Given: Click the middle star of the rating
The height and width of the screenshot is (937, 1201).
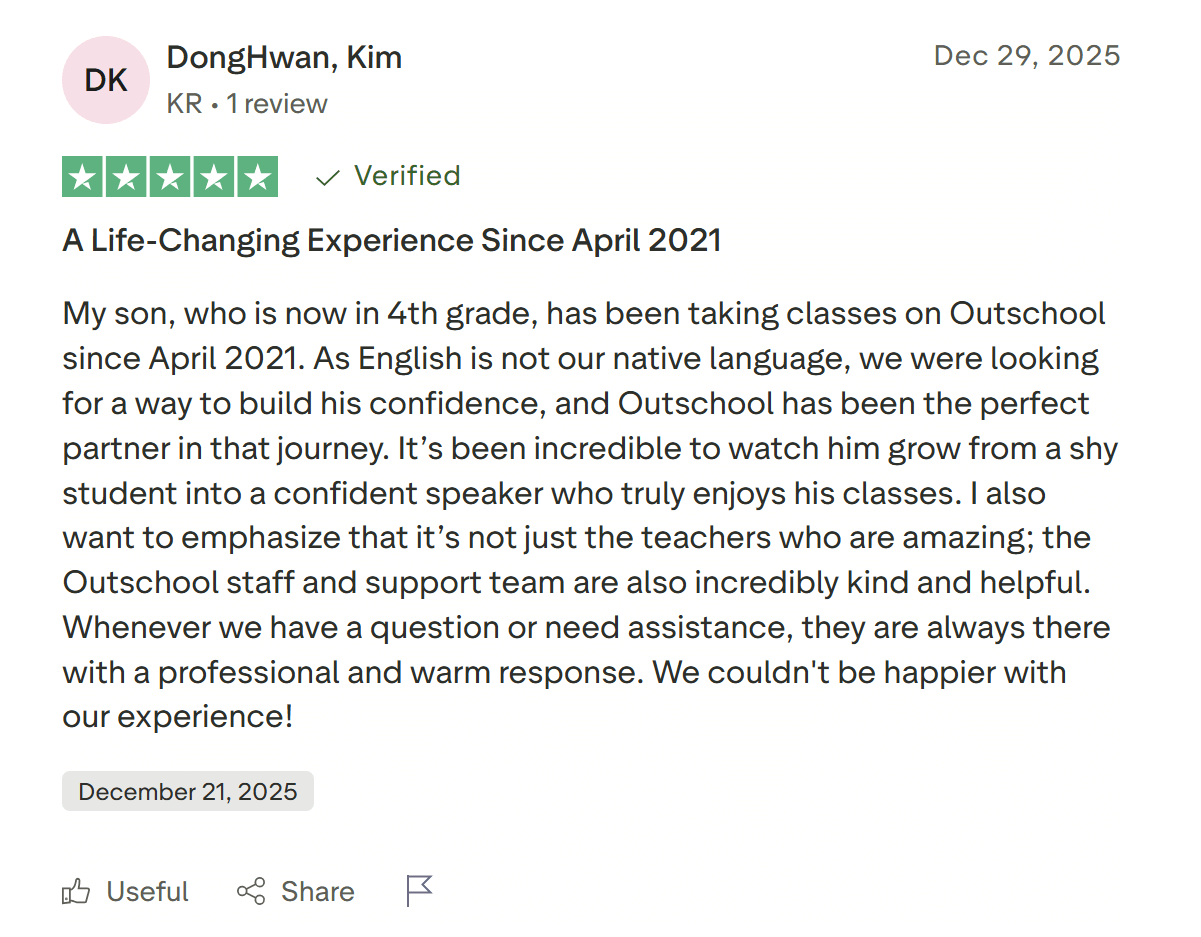Looking at the screenshot, I should (169, 176).
